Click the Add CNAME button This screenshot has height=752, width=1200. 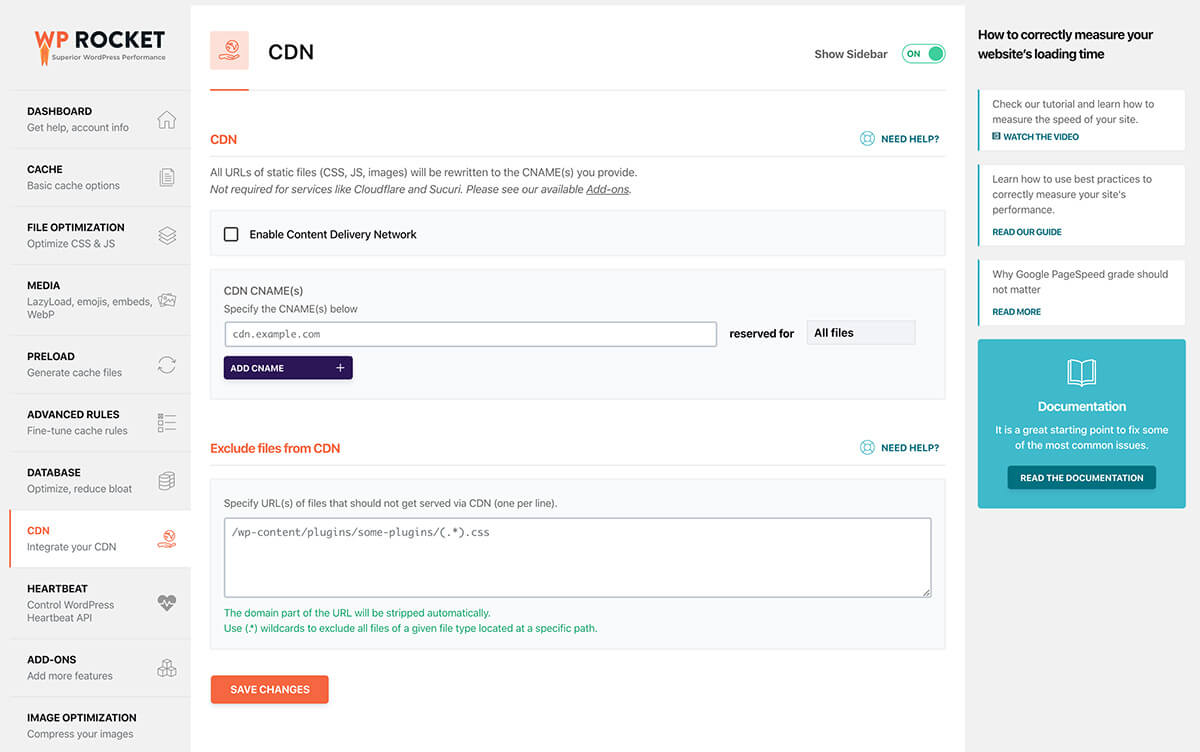[x=288, y=368]
